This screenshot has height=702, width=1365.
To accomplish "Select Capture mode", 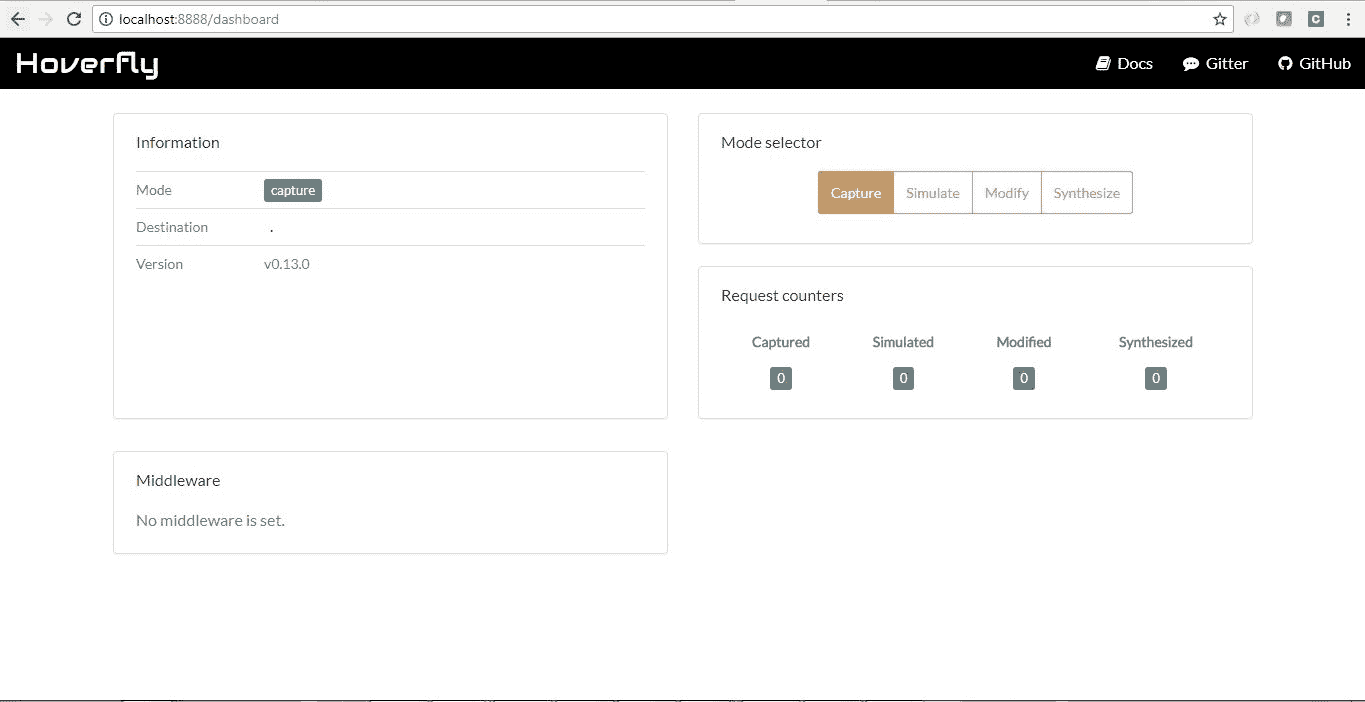I will (856, 193).
